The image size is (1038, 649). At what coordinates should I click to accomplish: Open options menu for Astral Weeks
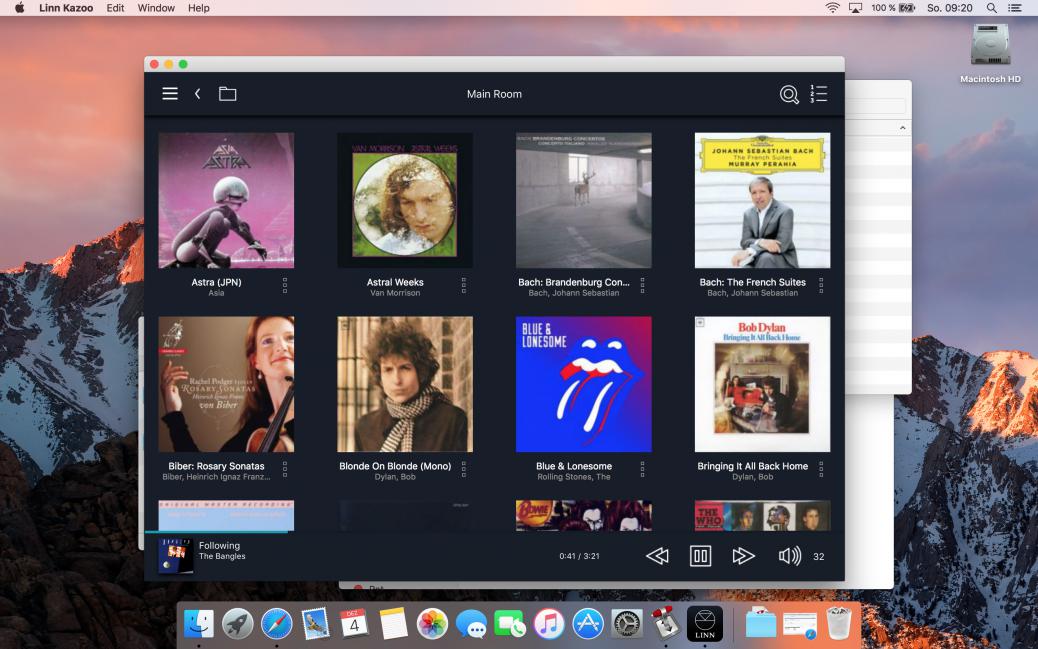coord(464,286)
